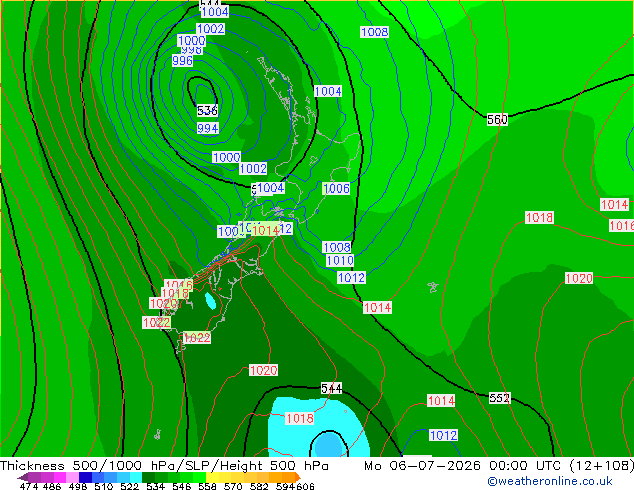
Task: Click the 996 isobar label
Action: (182, 61)
